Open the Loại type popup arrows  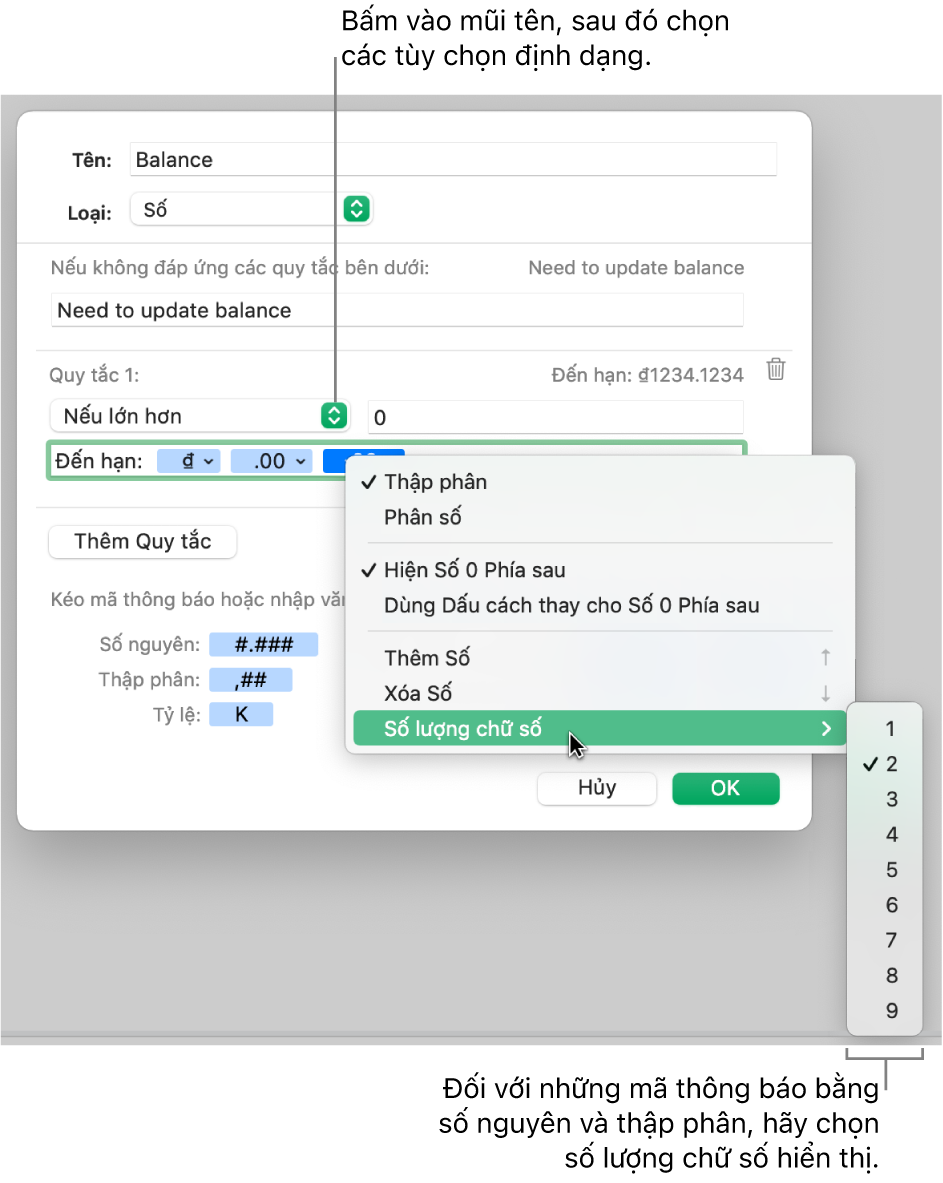click(356, 209)
